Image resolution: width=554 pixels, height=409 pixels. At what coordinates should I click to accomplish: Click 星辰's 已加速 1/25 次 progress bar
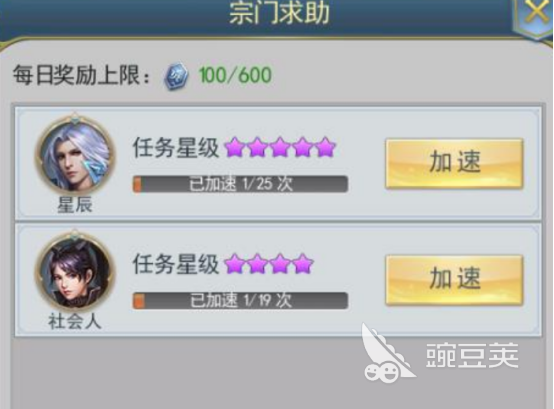tap(240, 184)
